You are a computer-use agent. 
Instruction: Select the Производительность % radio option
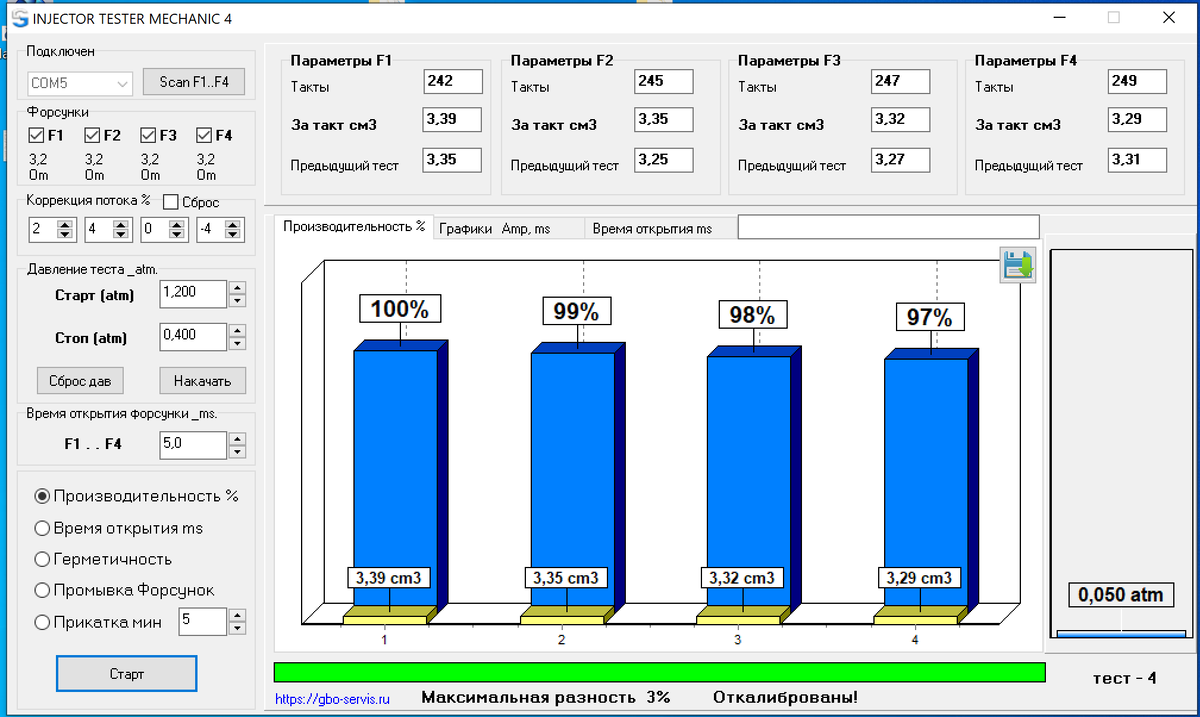tap(42, 496)
